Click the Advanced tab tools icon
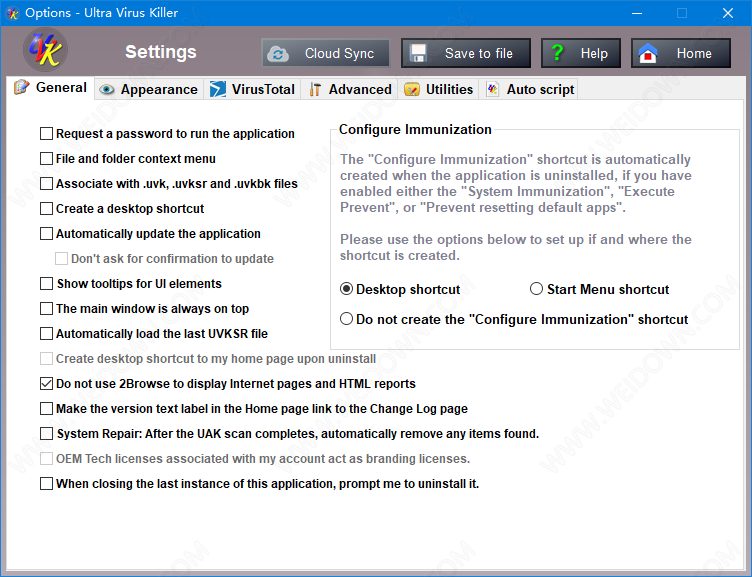This screenshot has width=752, height=577. (x=315, y=89)
